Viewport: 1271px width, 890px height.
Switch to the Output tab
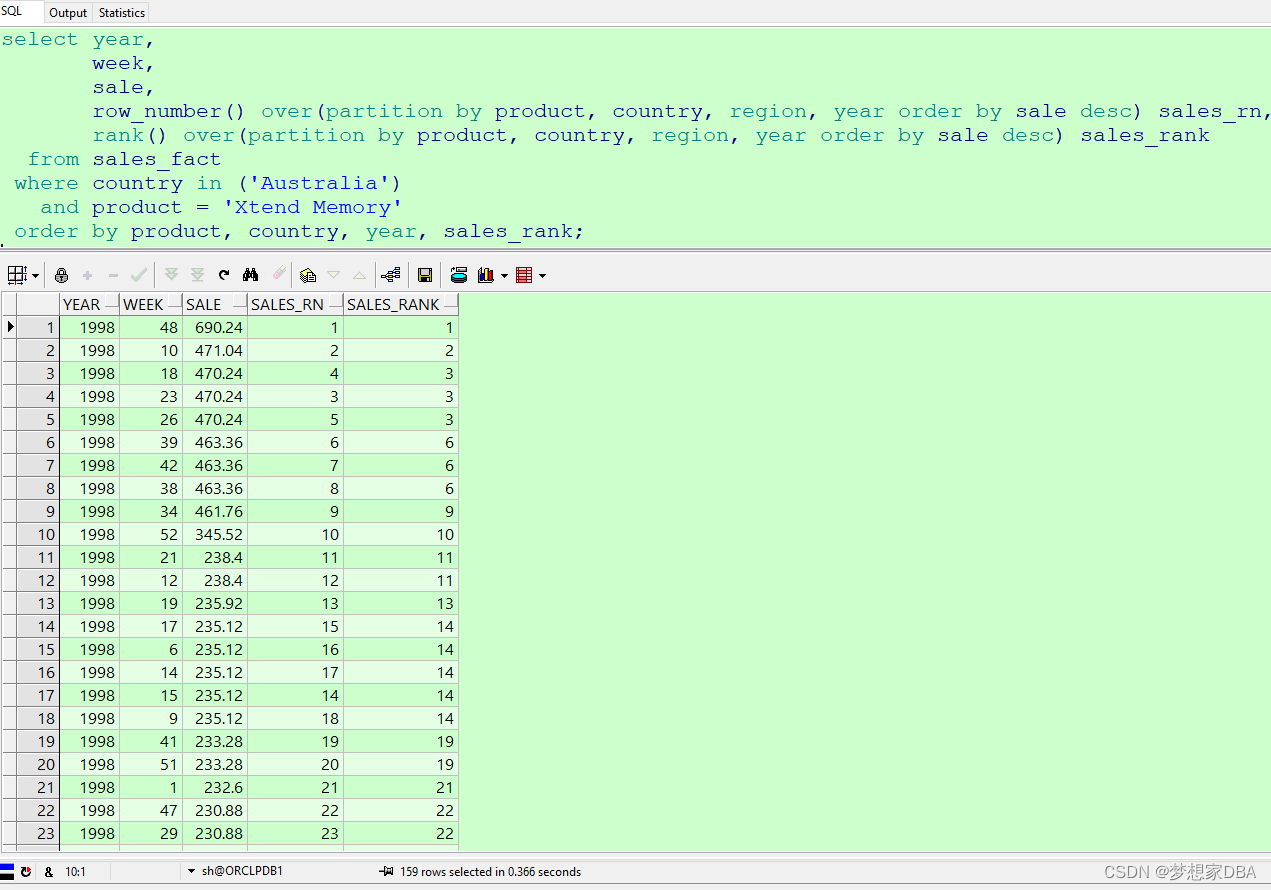pyautogui.click(x=67, y=12)
